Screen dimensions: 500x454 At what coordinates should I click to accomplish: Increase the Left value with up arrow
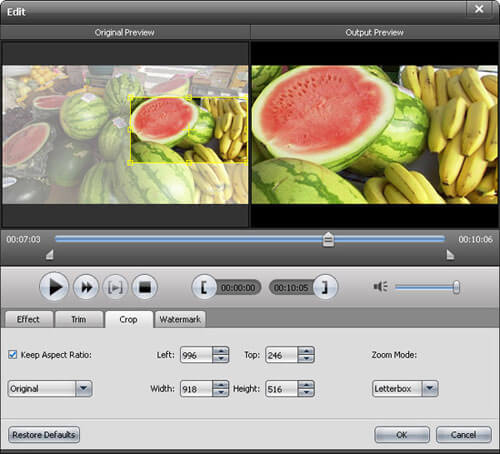(x=221, y=351)
